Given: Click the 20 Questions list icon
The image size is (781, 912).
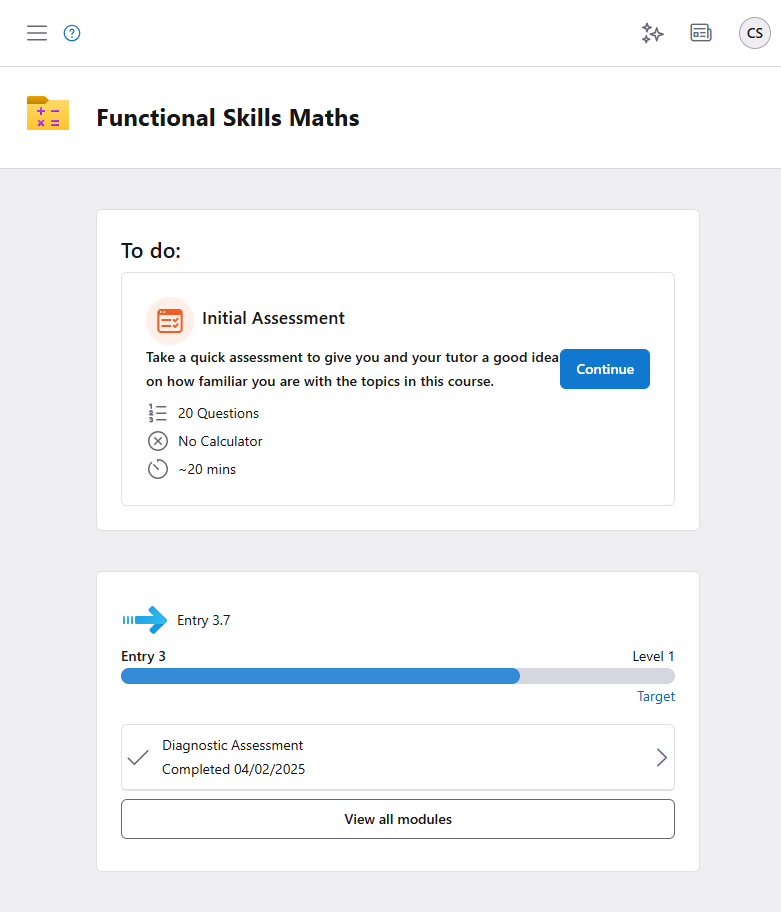Looking at the screenshot, I should 157,413.
